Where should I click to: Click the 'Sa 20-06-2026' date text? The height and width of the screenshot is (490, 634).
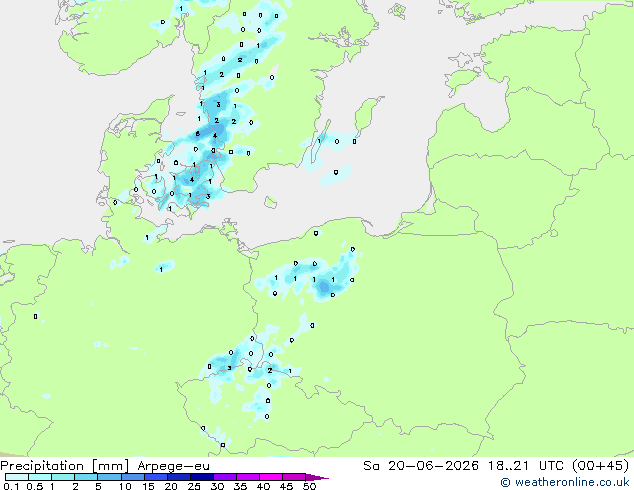pyautogui.click(x=421, y=466)
